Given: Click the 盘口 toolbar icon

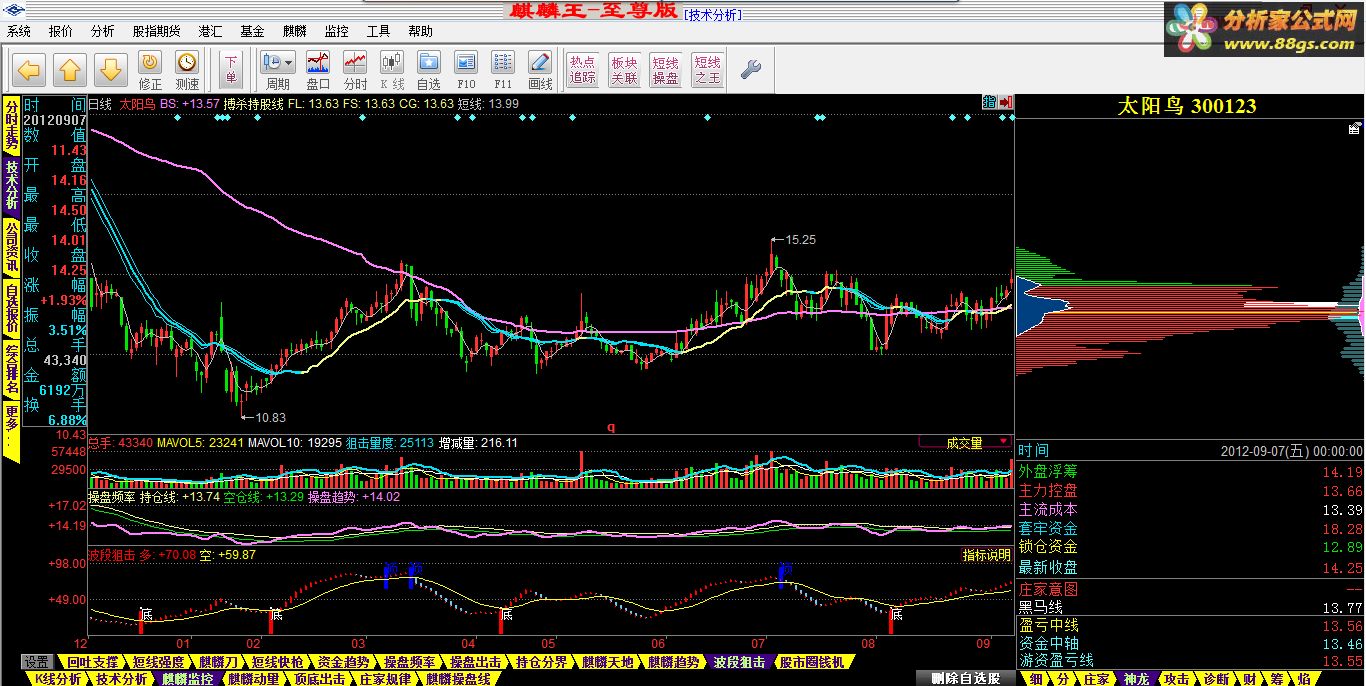Looking at the screenshot, I should pyautogui.click(x=318, y=70).
